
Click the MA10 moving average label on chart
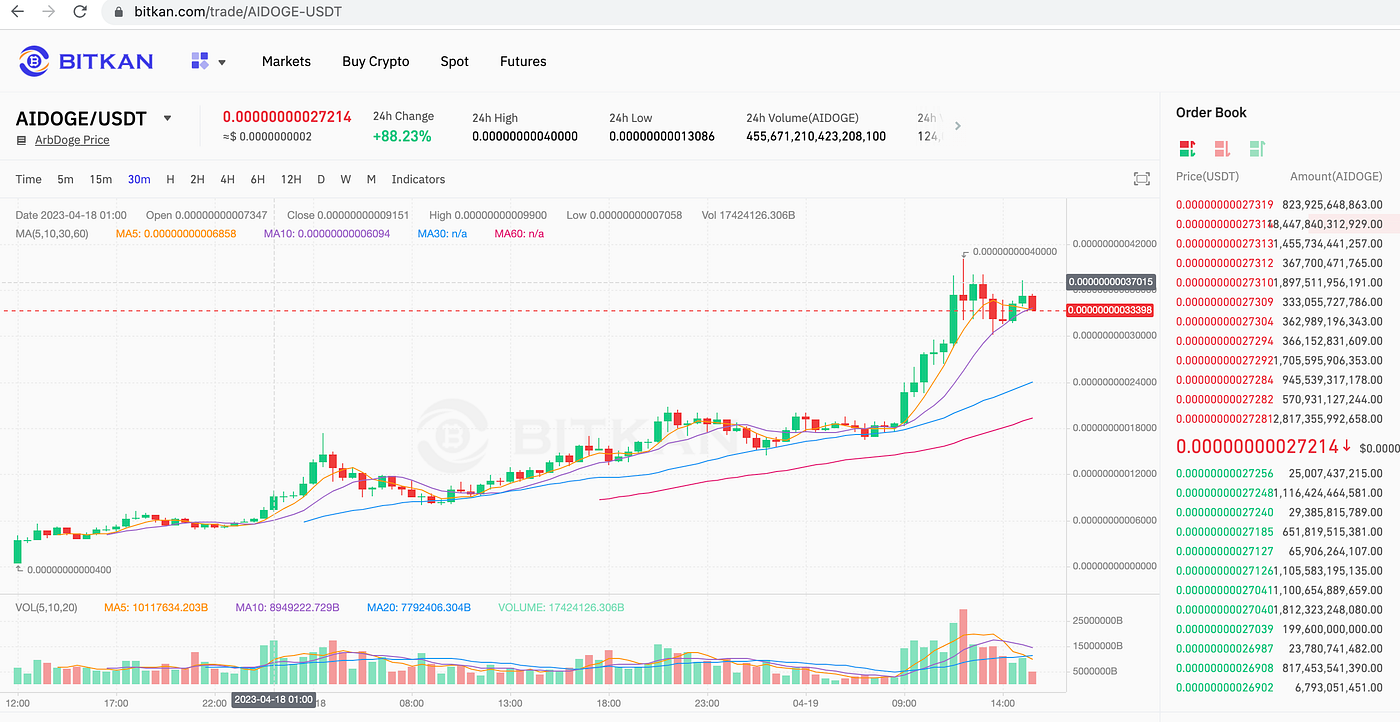point(326,233)
